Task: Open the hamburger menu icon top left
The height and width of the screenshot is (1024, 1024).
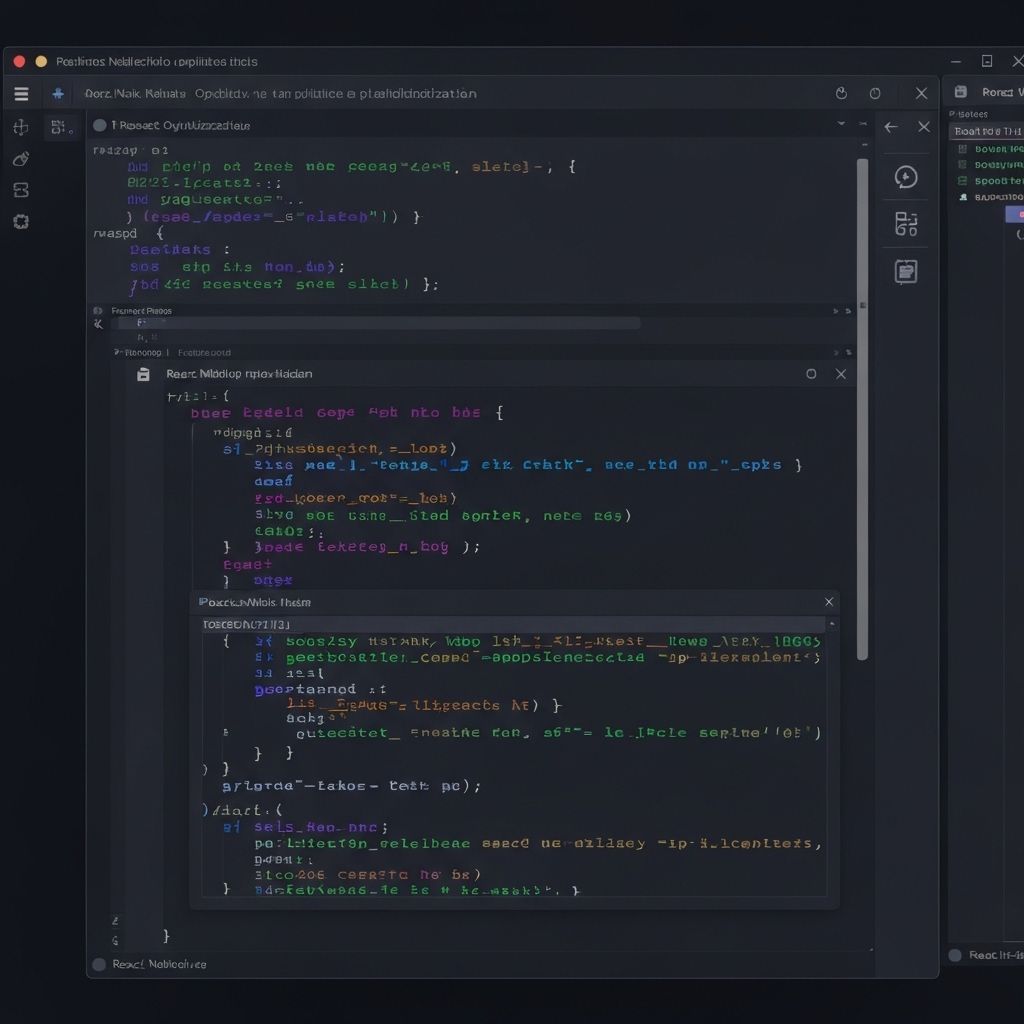Action: point(21,93)
